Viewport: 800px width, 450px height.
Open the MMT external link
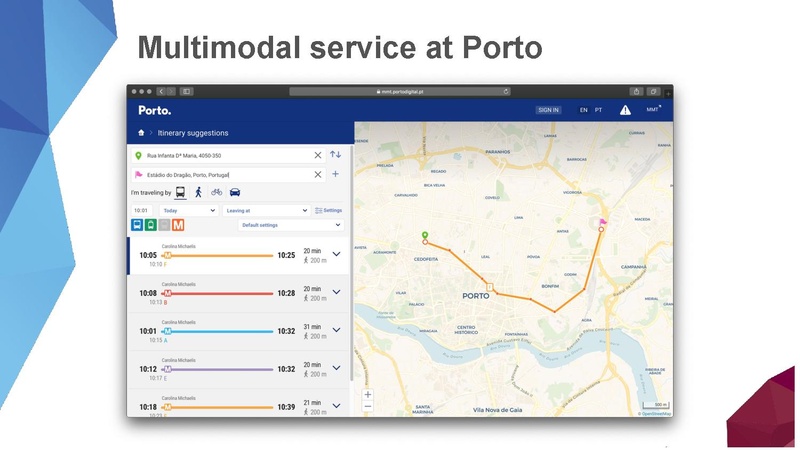click(x=654, y=109)
